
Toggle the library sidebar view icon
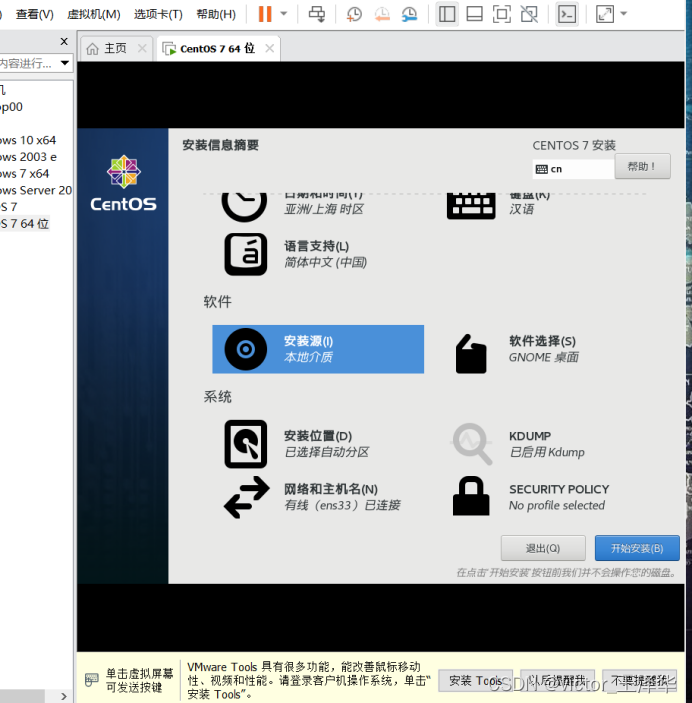[447, 14]
